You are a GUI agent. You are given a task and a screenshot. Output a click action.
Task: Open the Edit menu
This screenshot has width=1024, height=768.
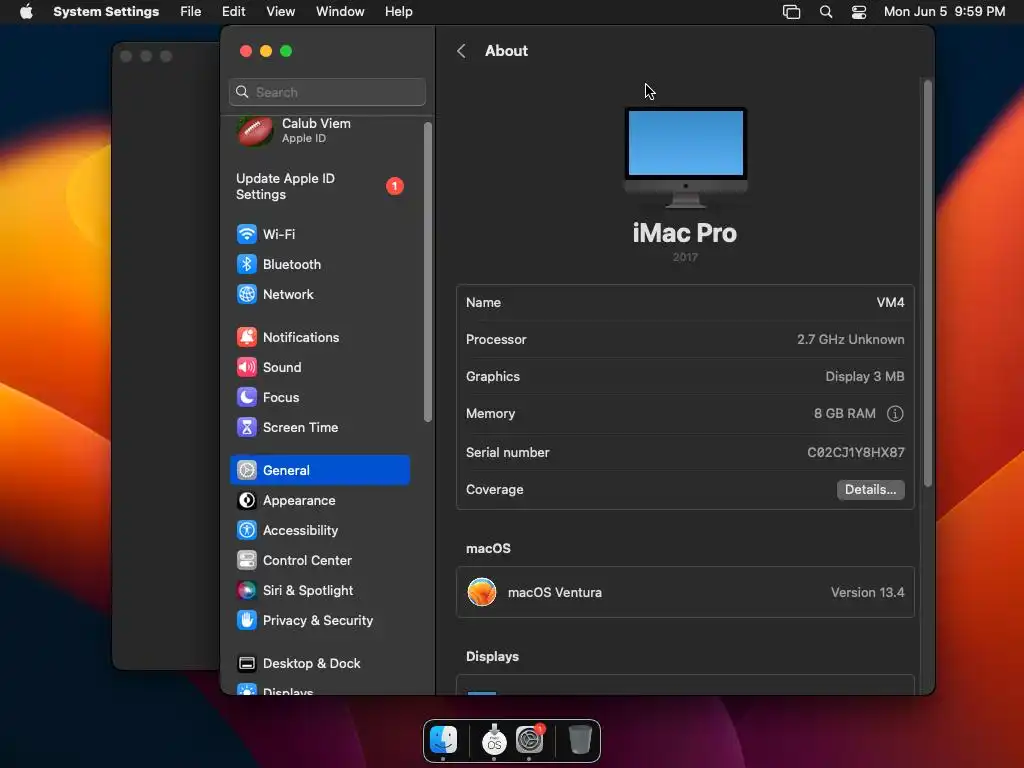pos(233,12)
